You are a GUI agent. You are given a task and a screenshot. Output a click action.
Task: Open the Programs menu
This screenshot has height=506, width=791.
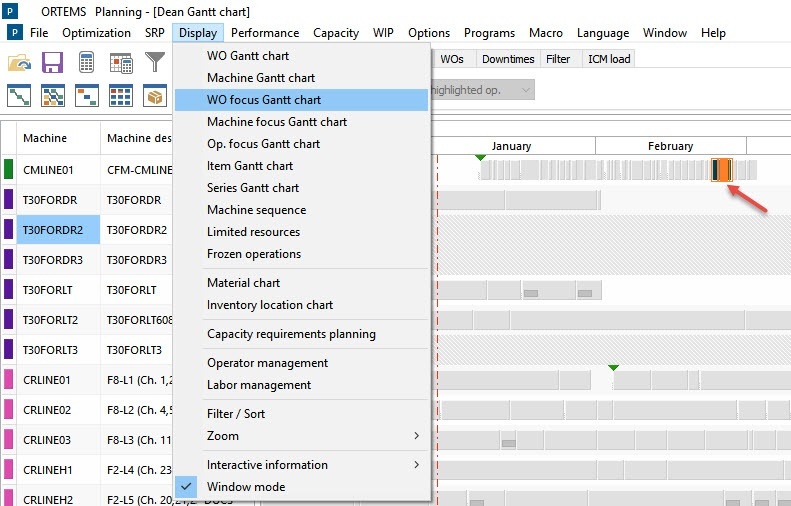pyautogui.click(x=489, y=33)
